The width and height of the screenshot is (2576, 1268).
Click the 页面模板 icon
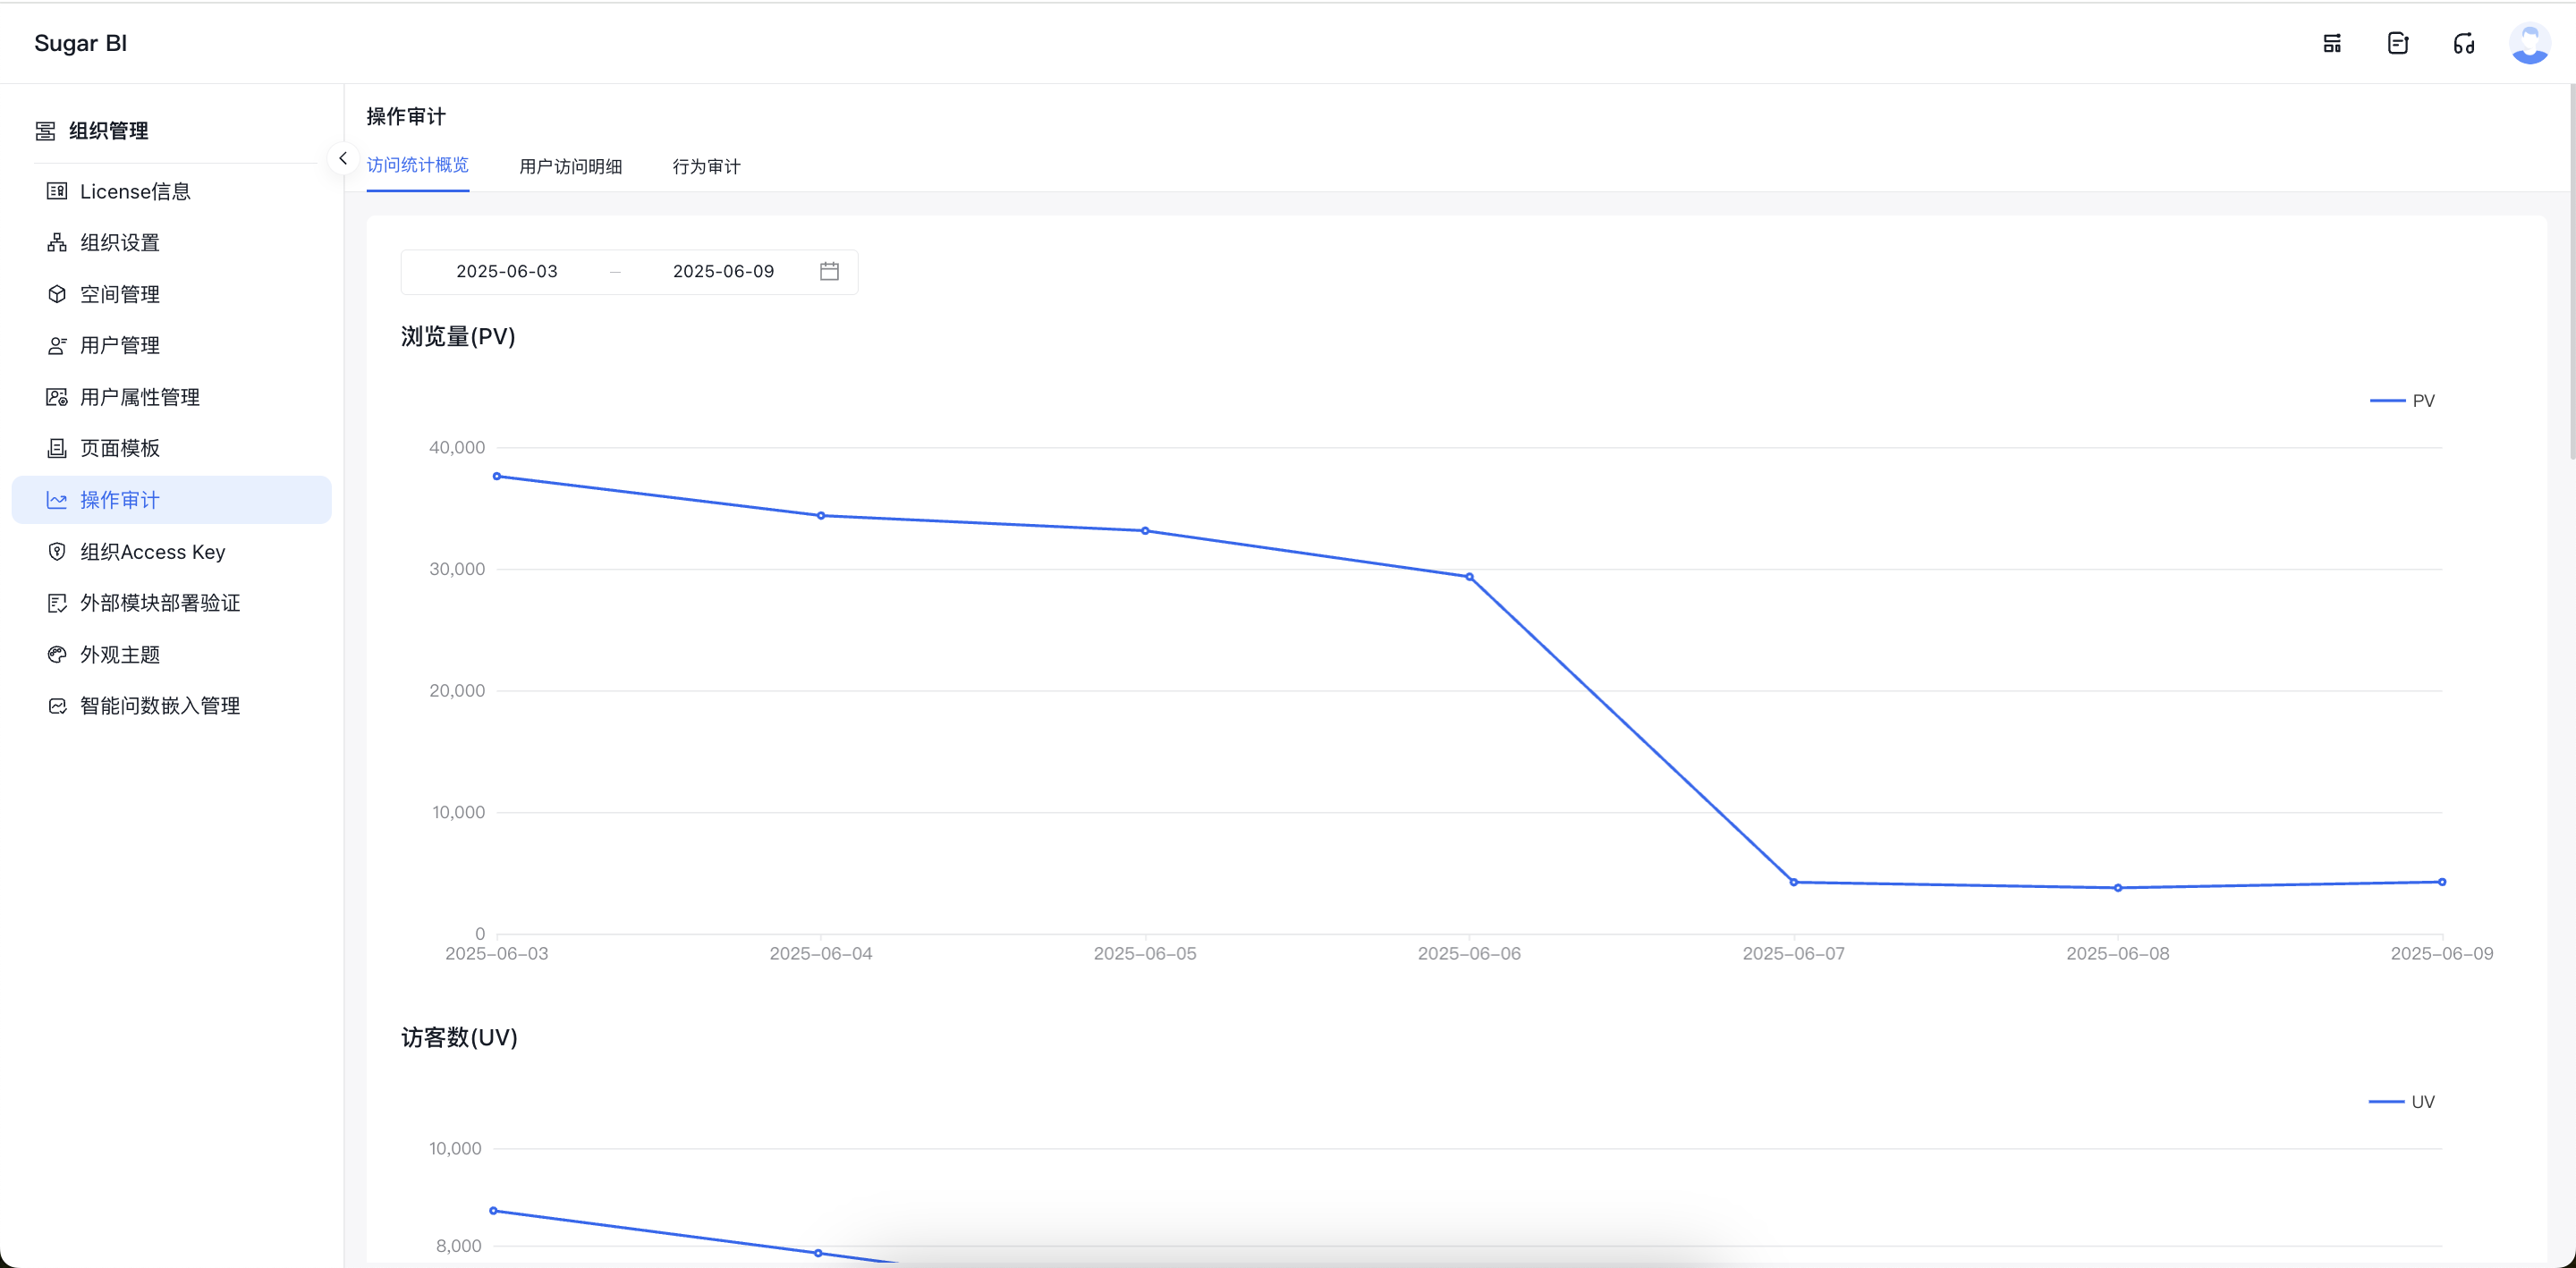57,448
